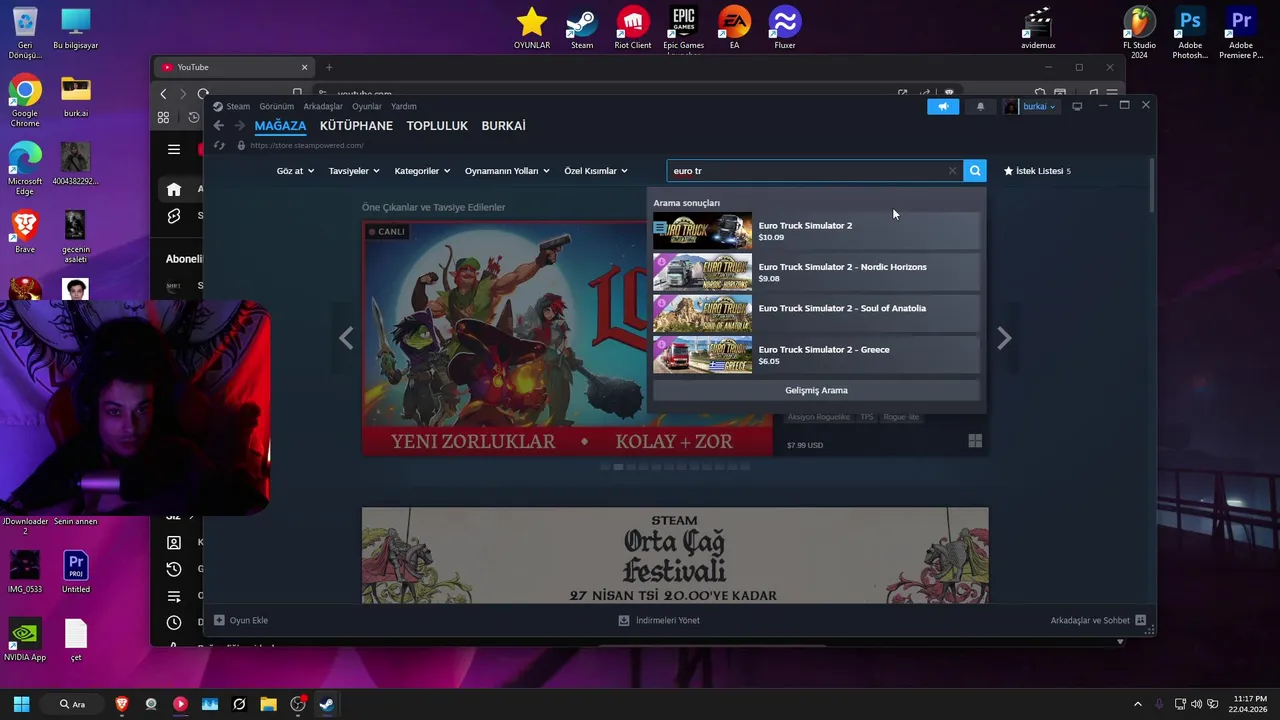Click Steam icon in Windows taskbar
1280x720 pixels.
[326, 704]
